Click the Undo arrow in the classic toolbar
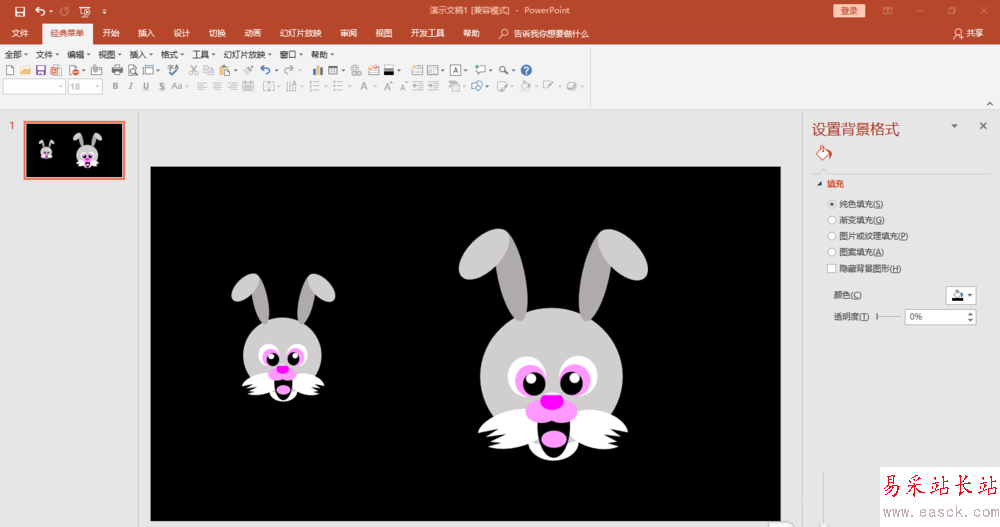1000x527 pixels. coord(265,71)
